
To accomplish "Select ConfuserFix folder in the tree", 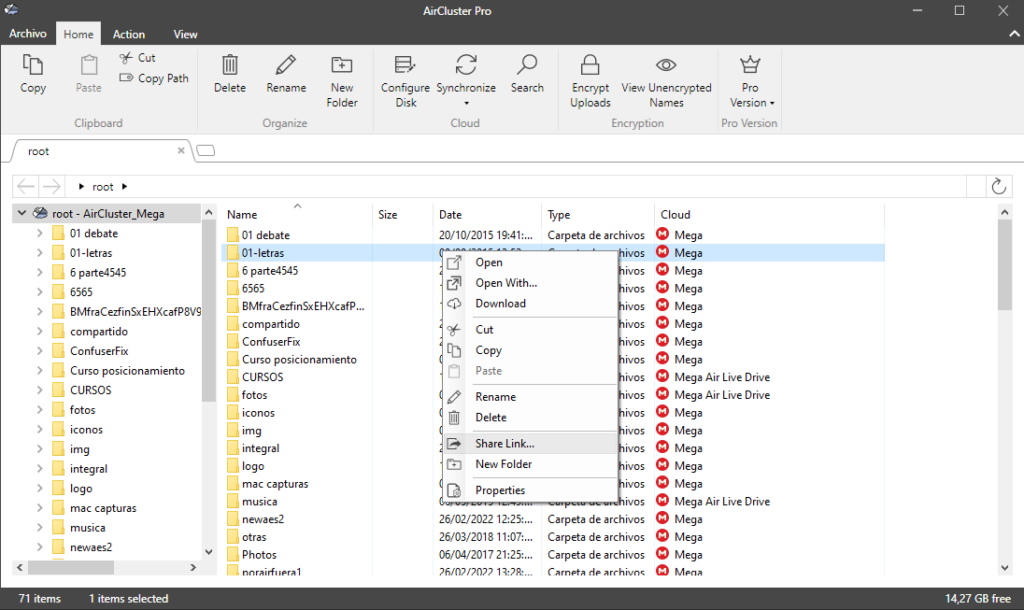I will pos(99,351).
